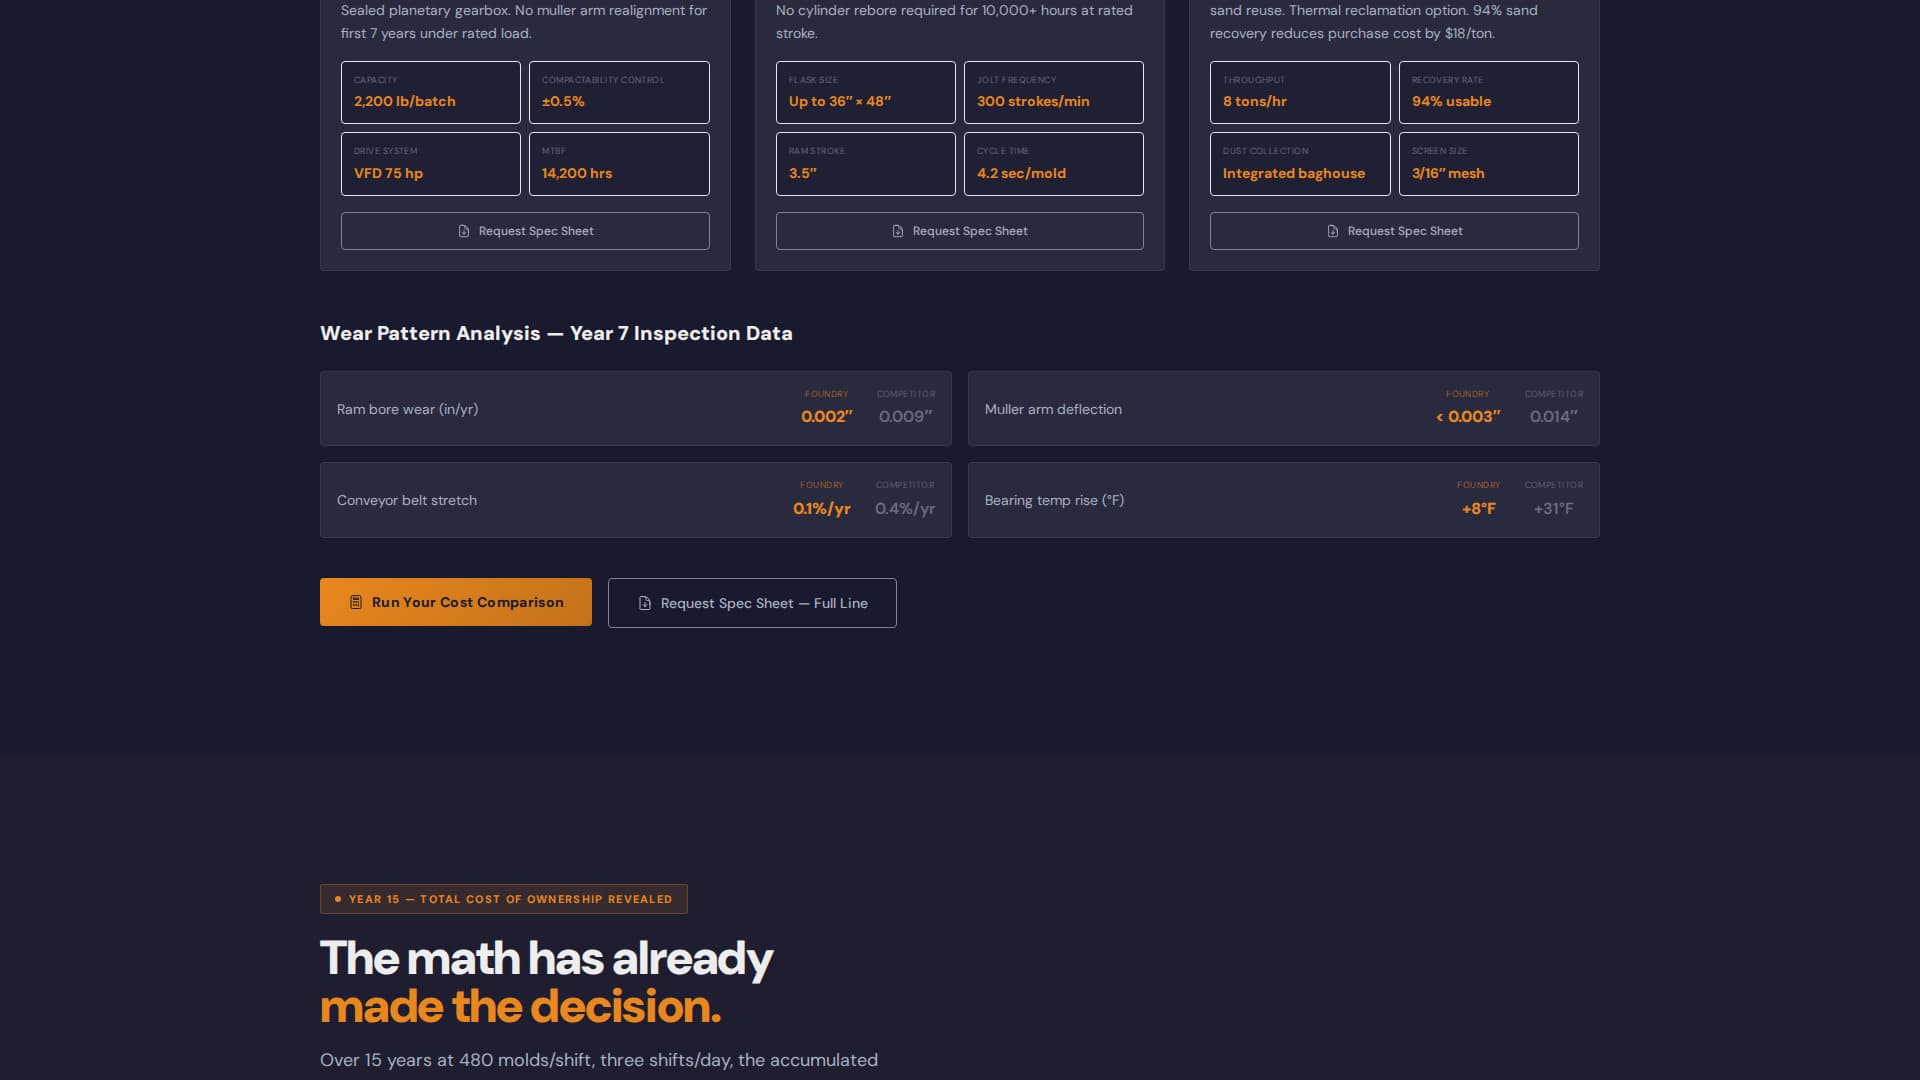Click the document icon on the first Request Spec Sheet button
The image size is (1920, 1080).
tap(462, 231)
